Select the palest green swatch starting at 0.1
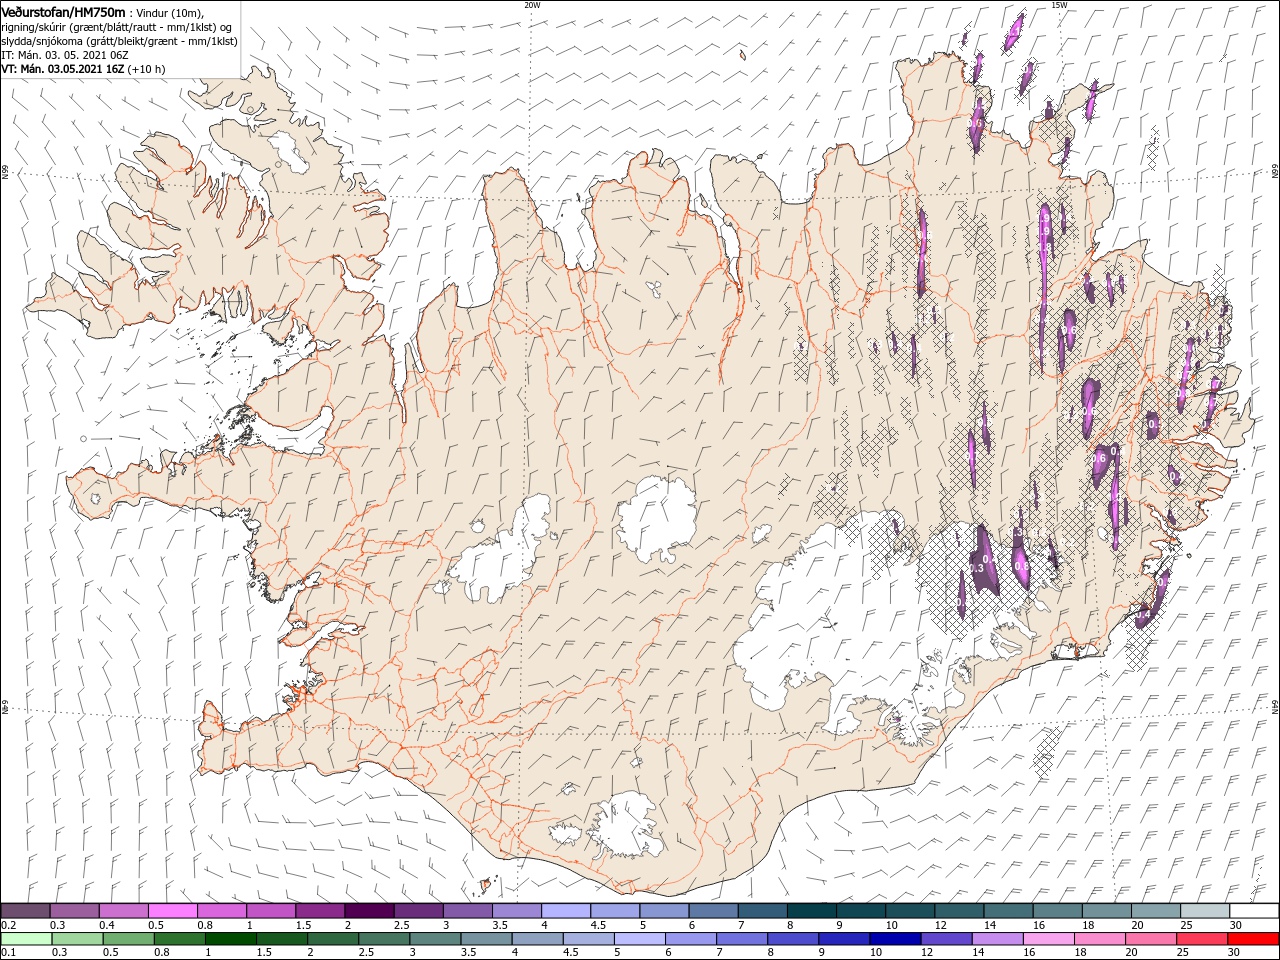The height and width of the screenshot is (960, 1280). (26, 939)
